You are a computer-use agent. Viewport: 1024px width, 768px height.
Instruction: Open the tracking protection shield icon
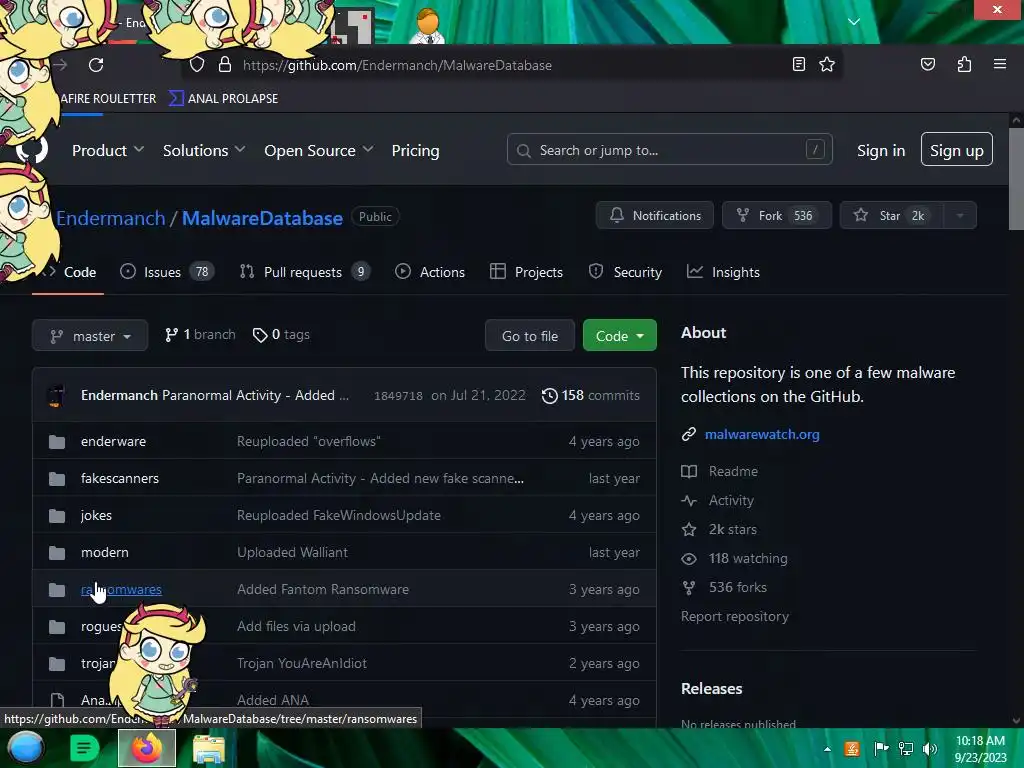tap(197, 65)
